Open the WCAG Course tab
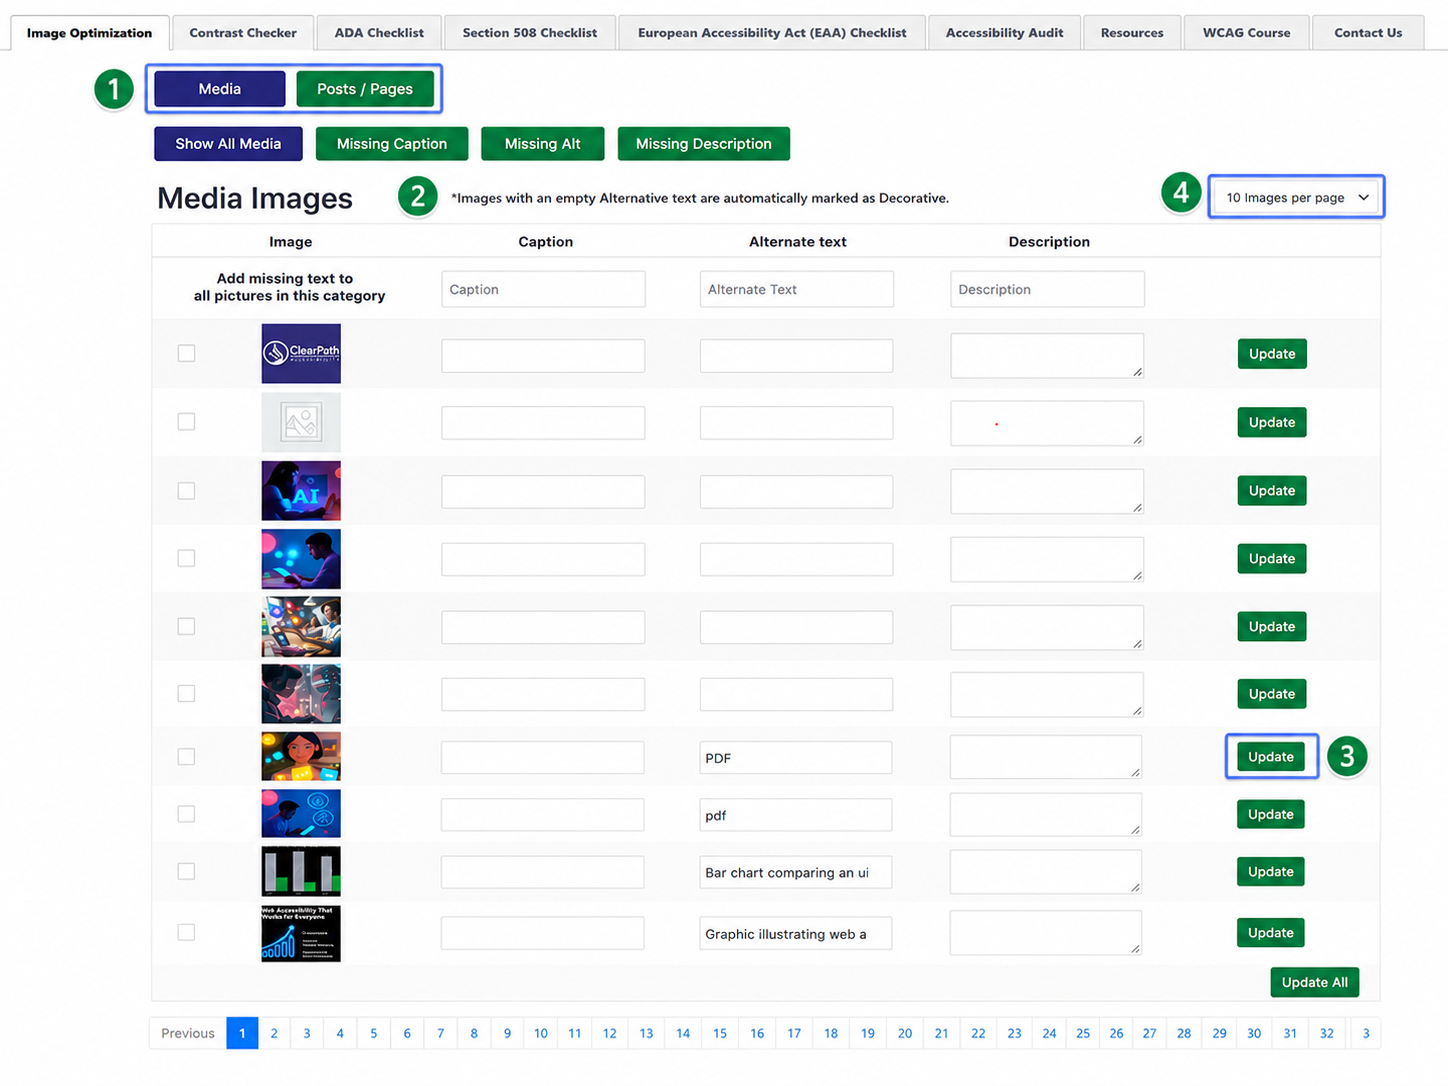 pyautogui.click(x=1246, y=33)
